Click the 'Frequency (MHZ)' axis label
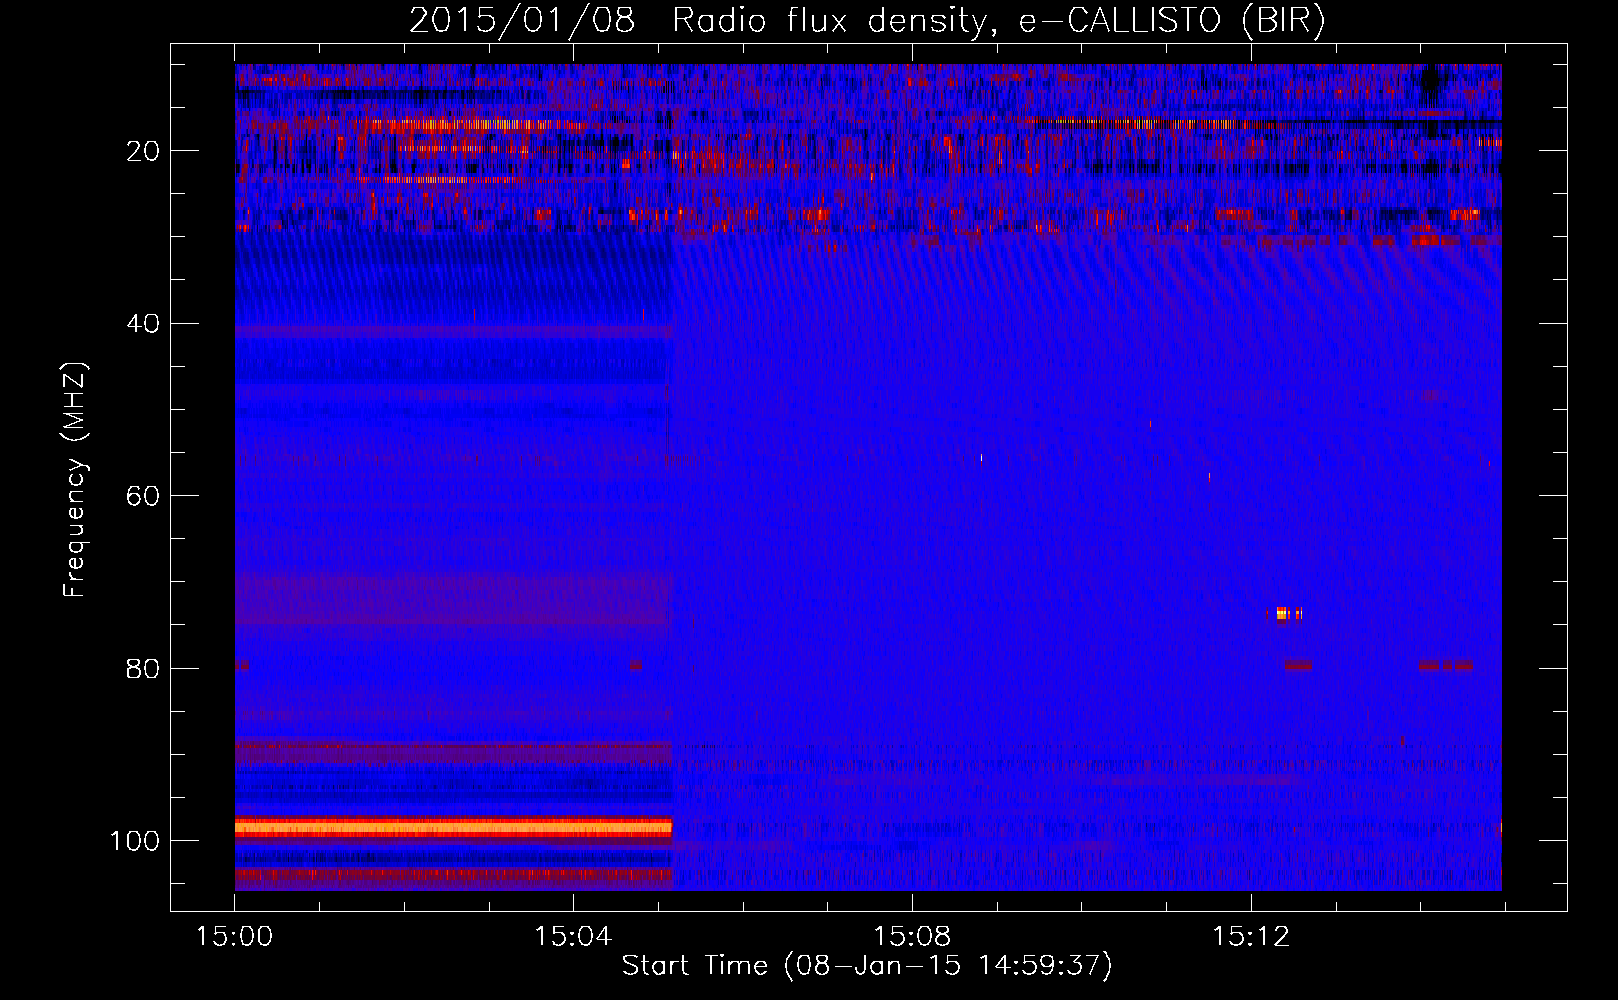Viewport: 1618px width, 1000px height. (x=75, y=479)
